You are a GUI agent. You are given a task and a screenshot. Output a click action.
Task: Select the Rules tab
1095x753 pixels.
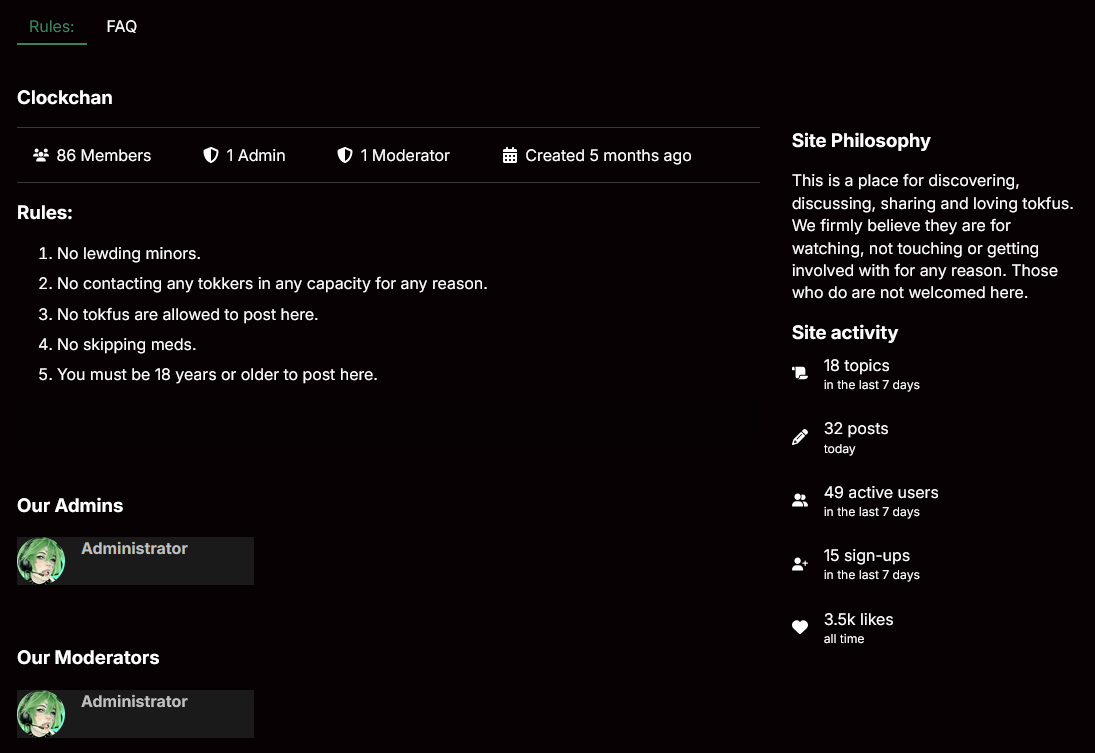(52, 27)
